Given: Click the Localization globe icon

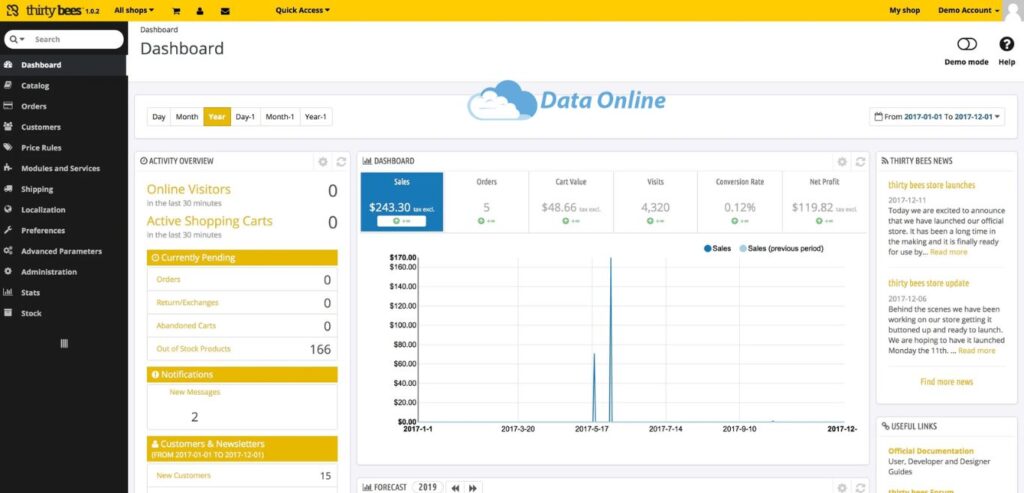Looking at the screenshot, I should click(8, 210).
